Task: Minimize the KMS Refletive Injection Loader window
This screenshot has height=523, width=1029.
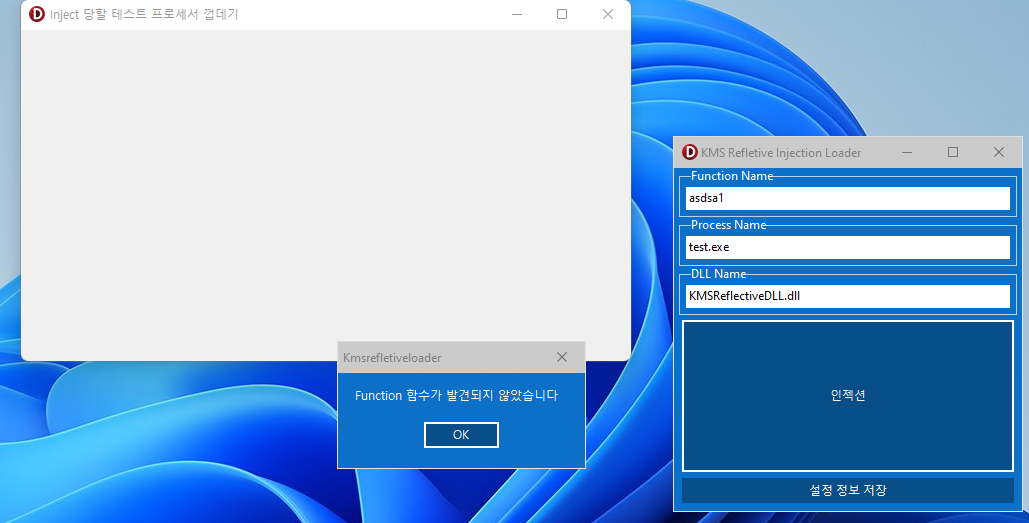Action: coord(907,152)
